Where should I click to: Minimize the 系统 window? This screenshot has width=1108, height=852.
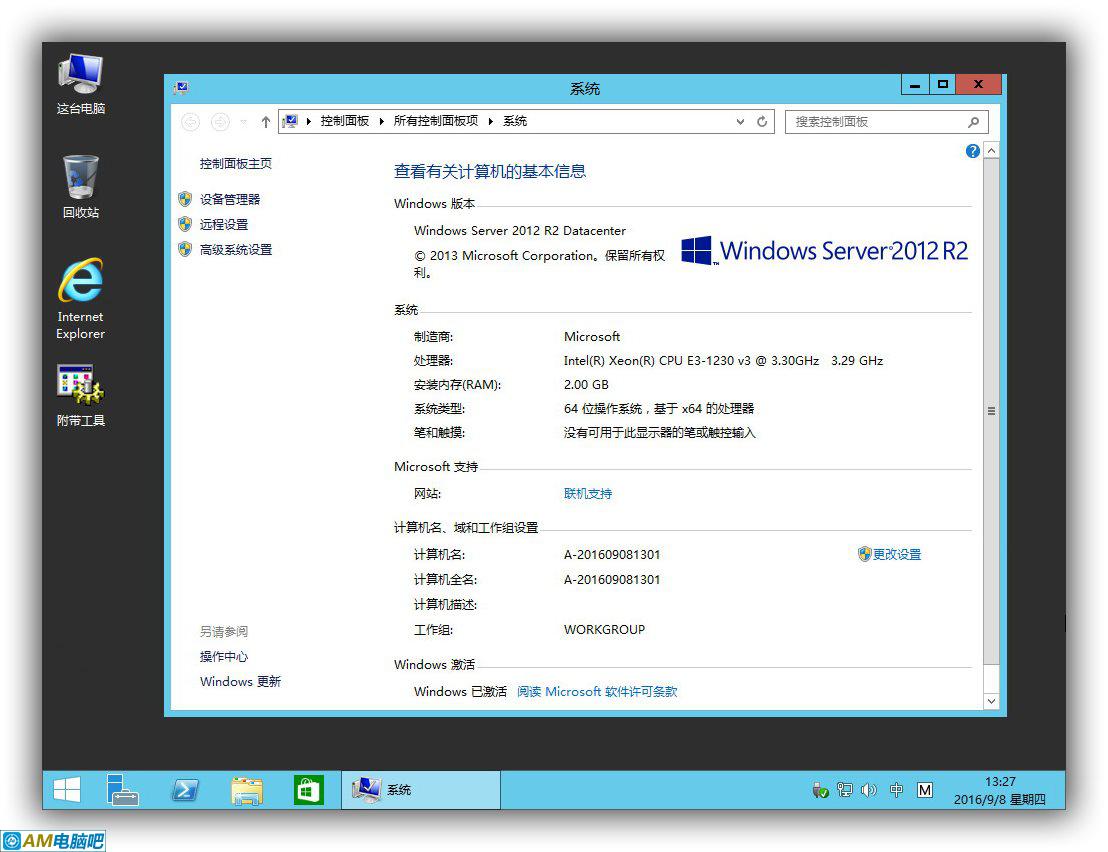click(x=915, y=84)
